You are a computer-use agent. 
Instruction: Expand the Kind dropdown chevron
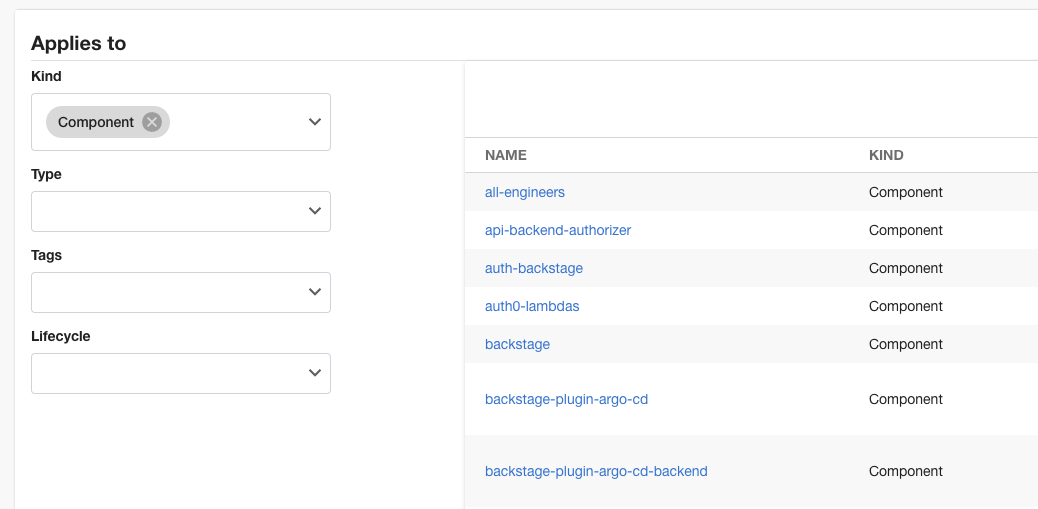(x=314, y=122)
